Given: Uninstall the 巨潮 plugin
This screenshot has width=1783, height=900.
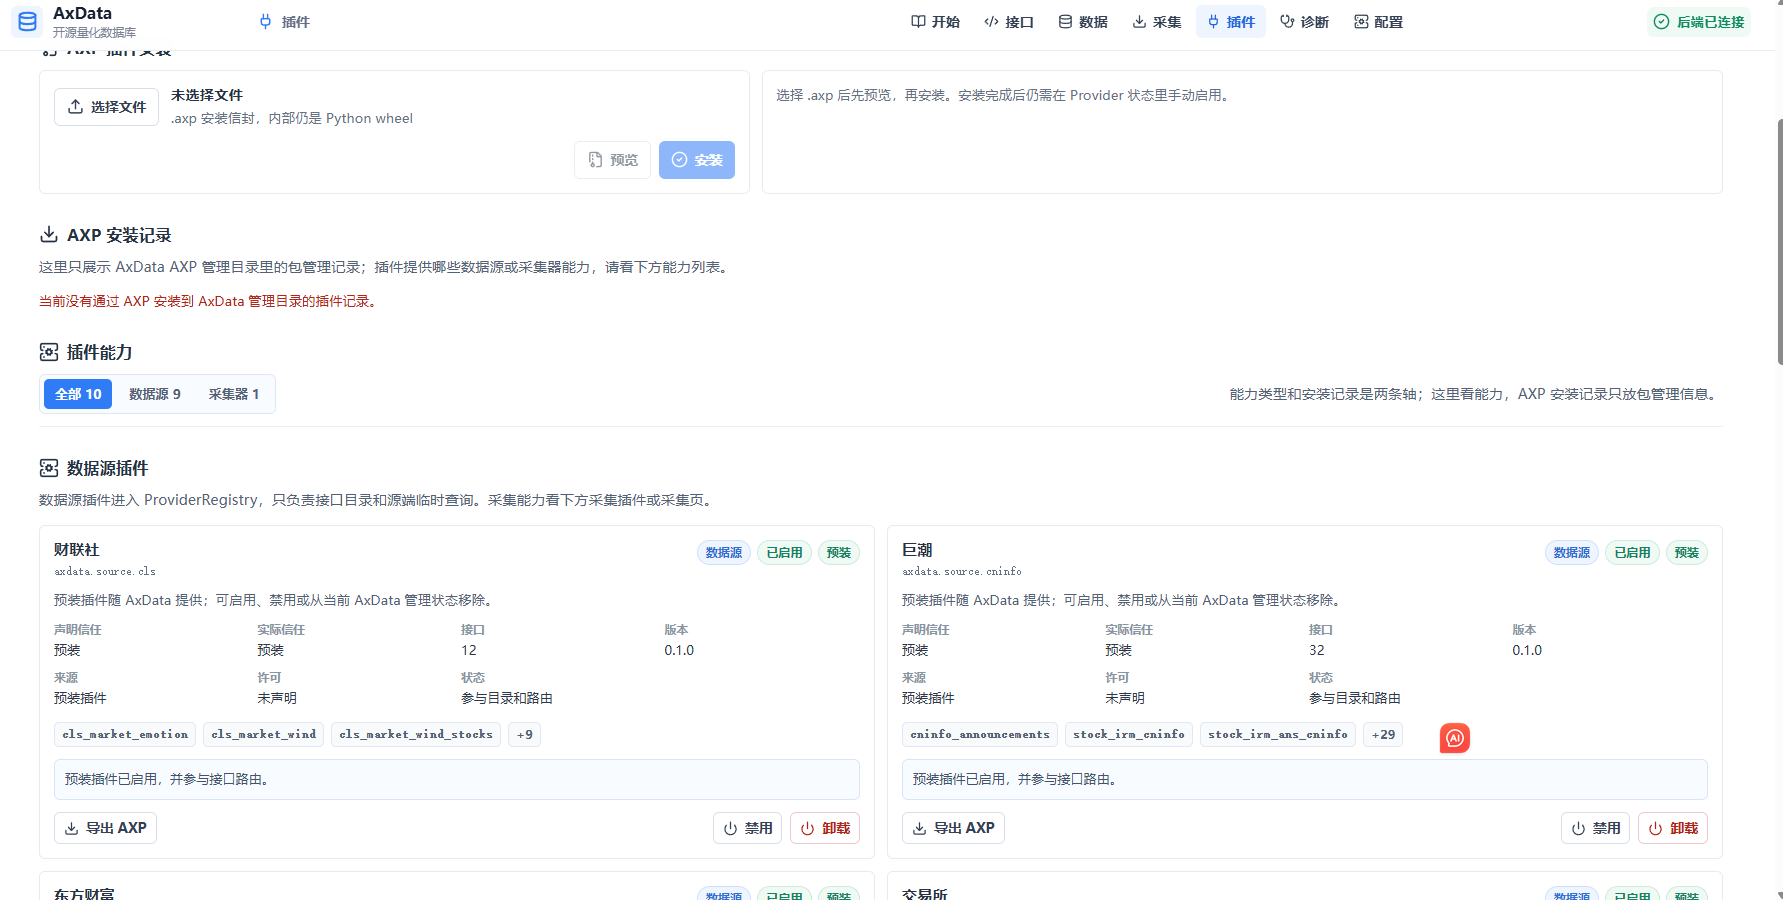Looking at the screenshot, I should tap(1673, 828).
